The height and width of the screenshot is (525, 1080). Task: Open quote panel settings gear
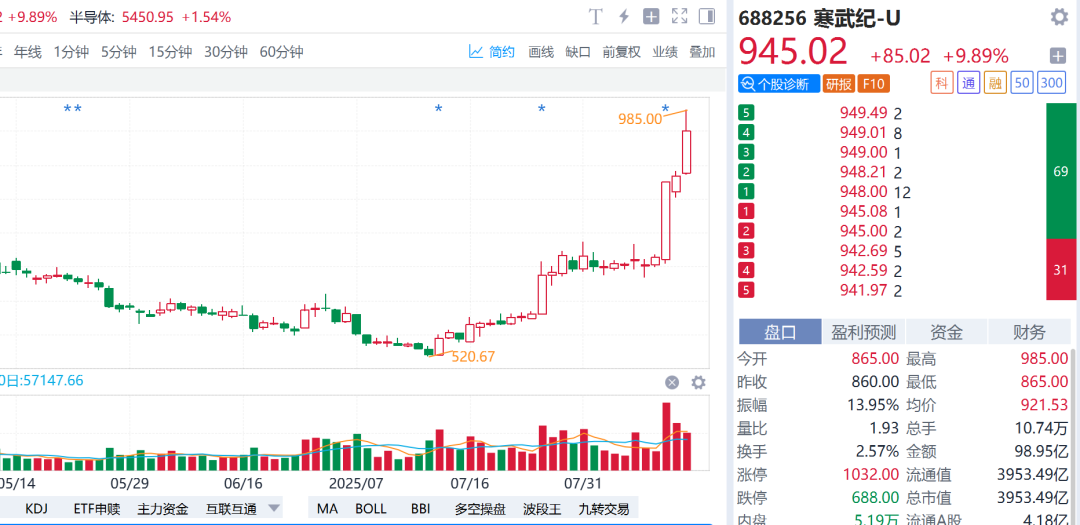[1059, 17]
